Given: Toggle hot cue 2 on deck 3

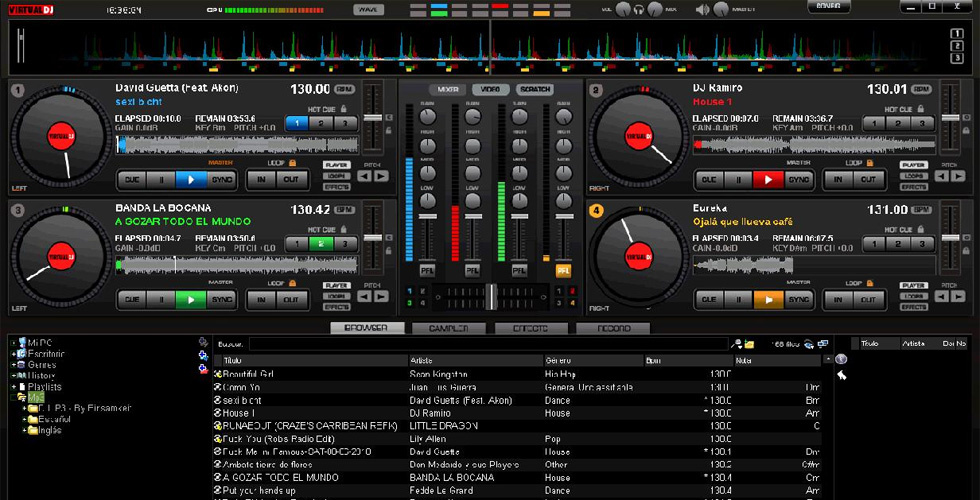Looking at the screenshot, I should tap(321, 244).
